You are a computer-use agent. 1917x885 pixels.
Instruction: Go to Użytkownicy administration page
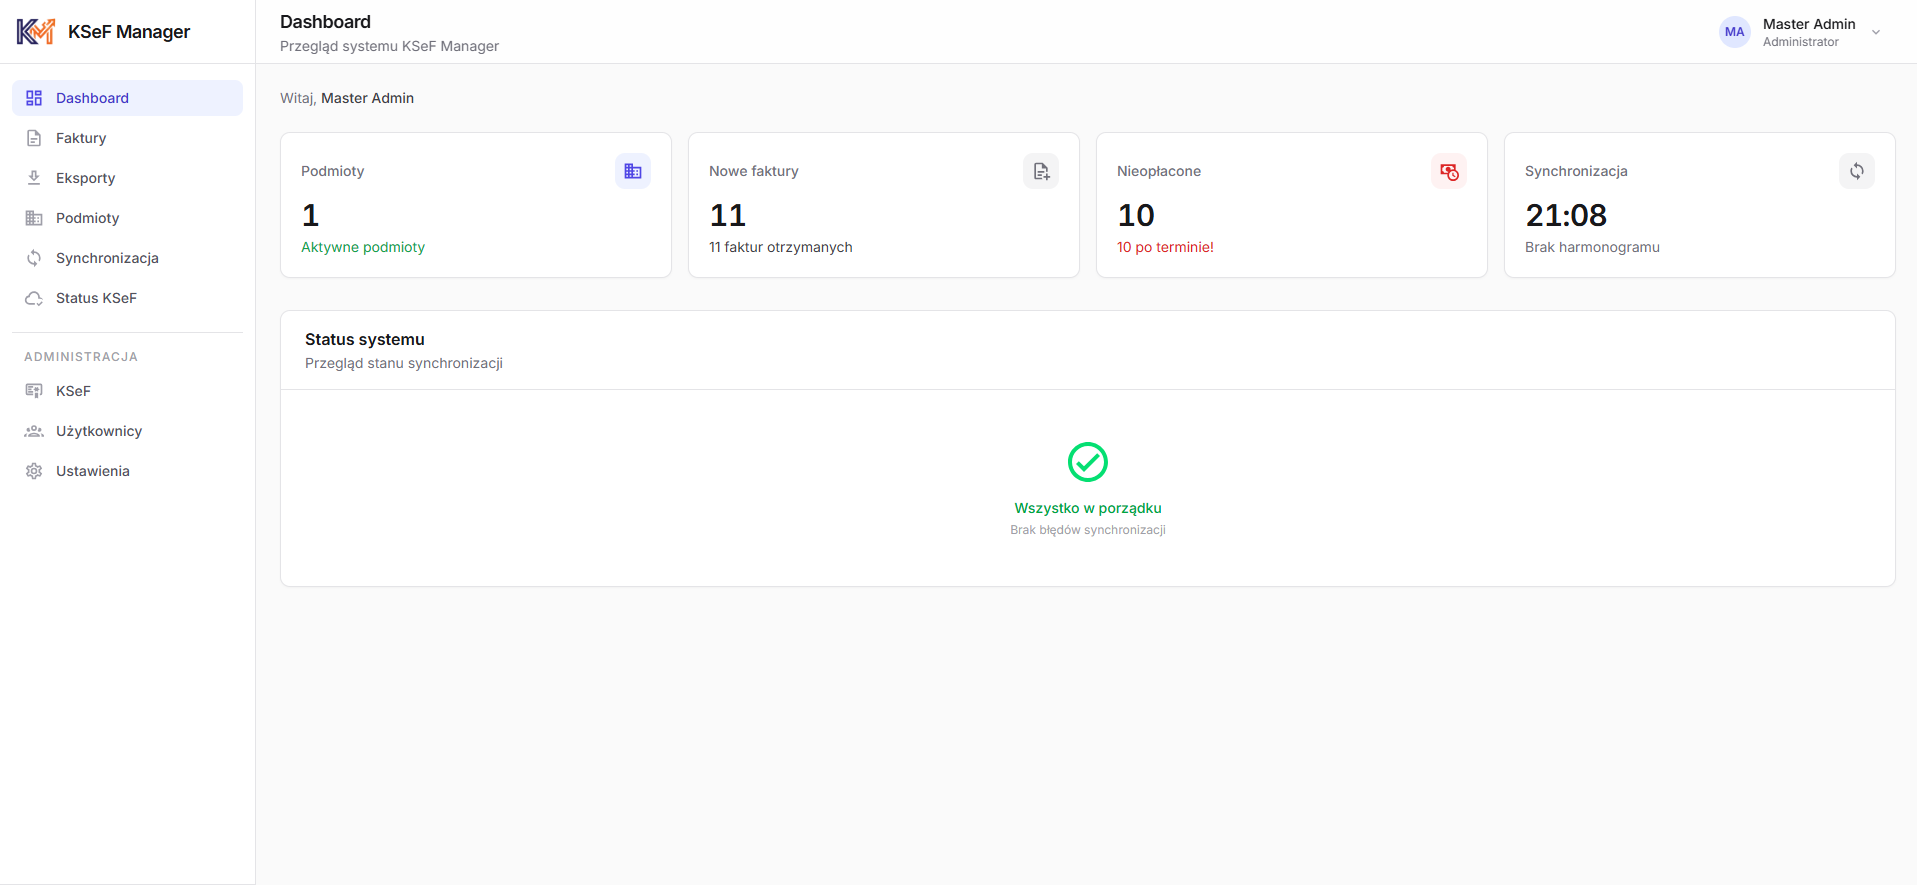pyautogui.click(x=127, y=431)
